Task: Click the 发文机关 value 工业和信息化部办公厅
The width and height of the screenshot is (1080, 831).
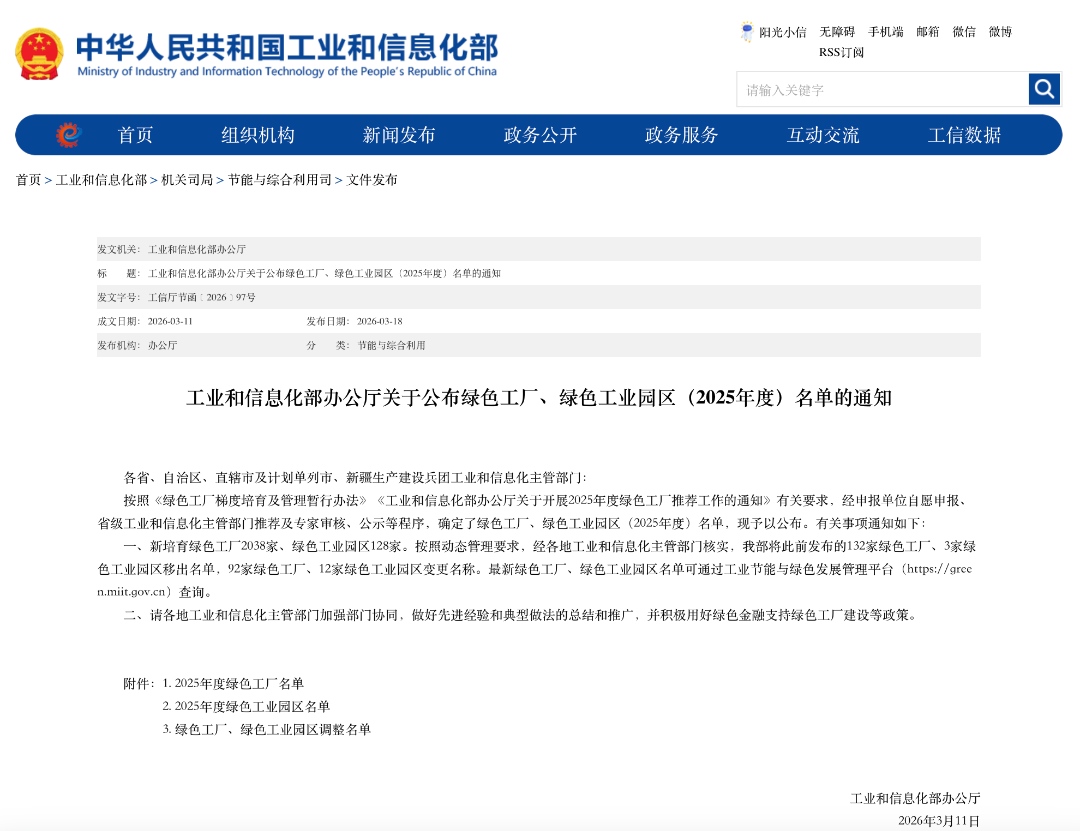Action: pyautogui.click(x=197, y=249)
